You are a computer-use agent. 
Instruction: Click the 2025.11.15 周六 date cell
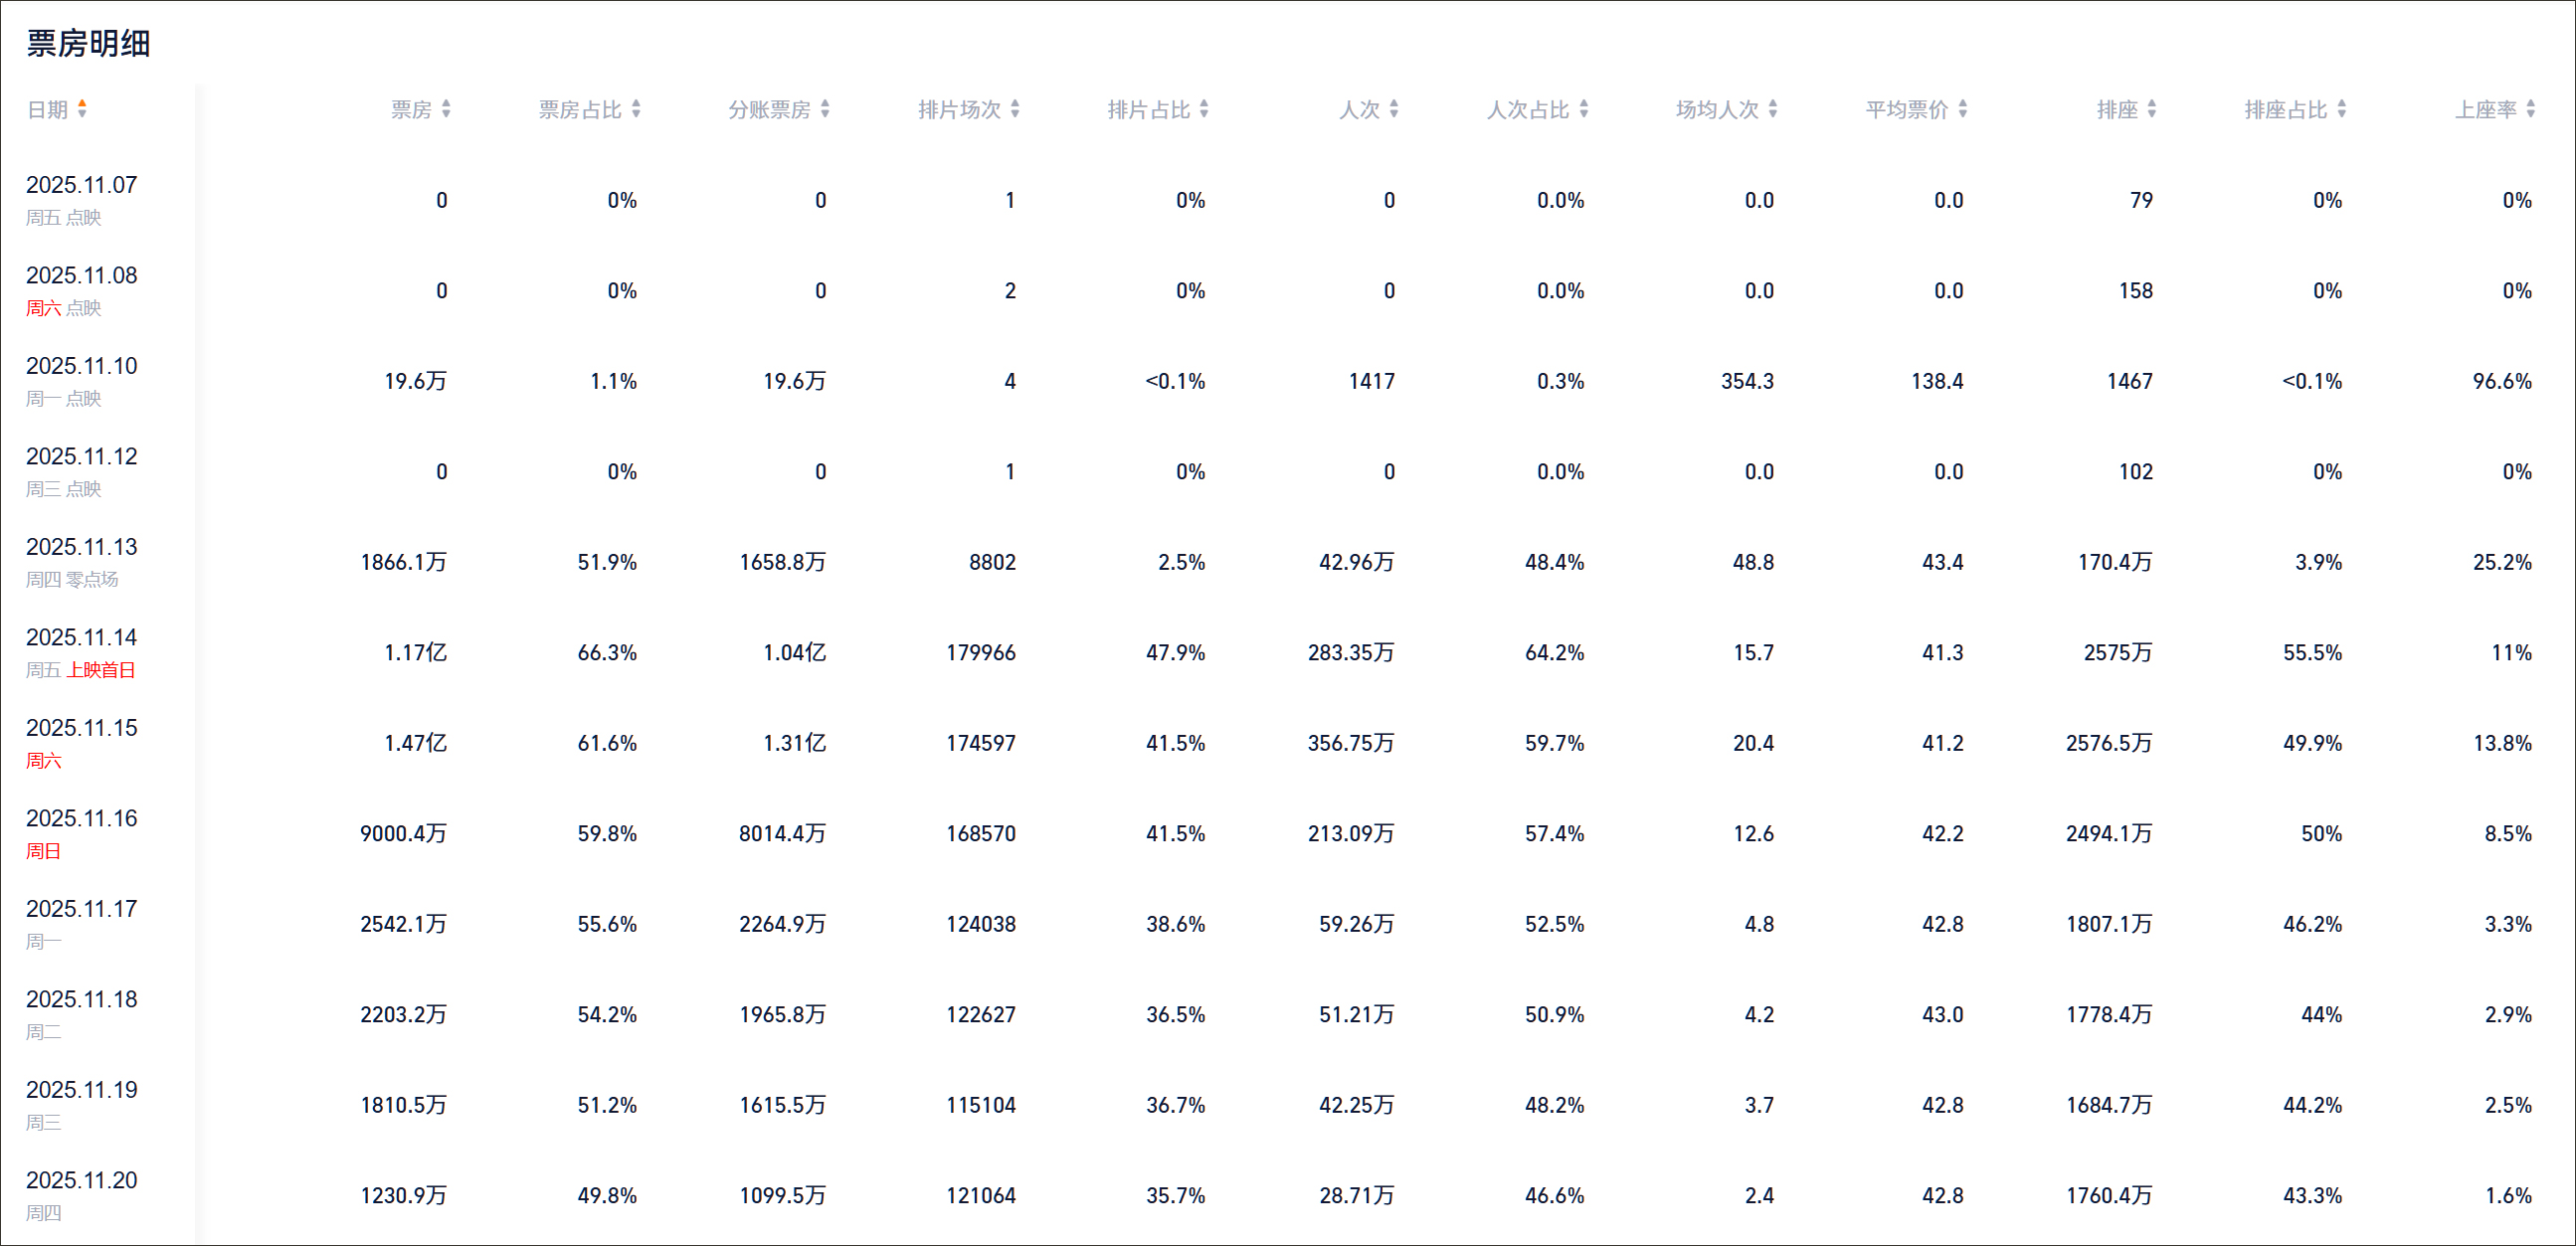(x=82, y=742)
